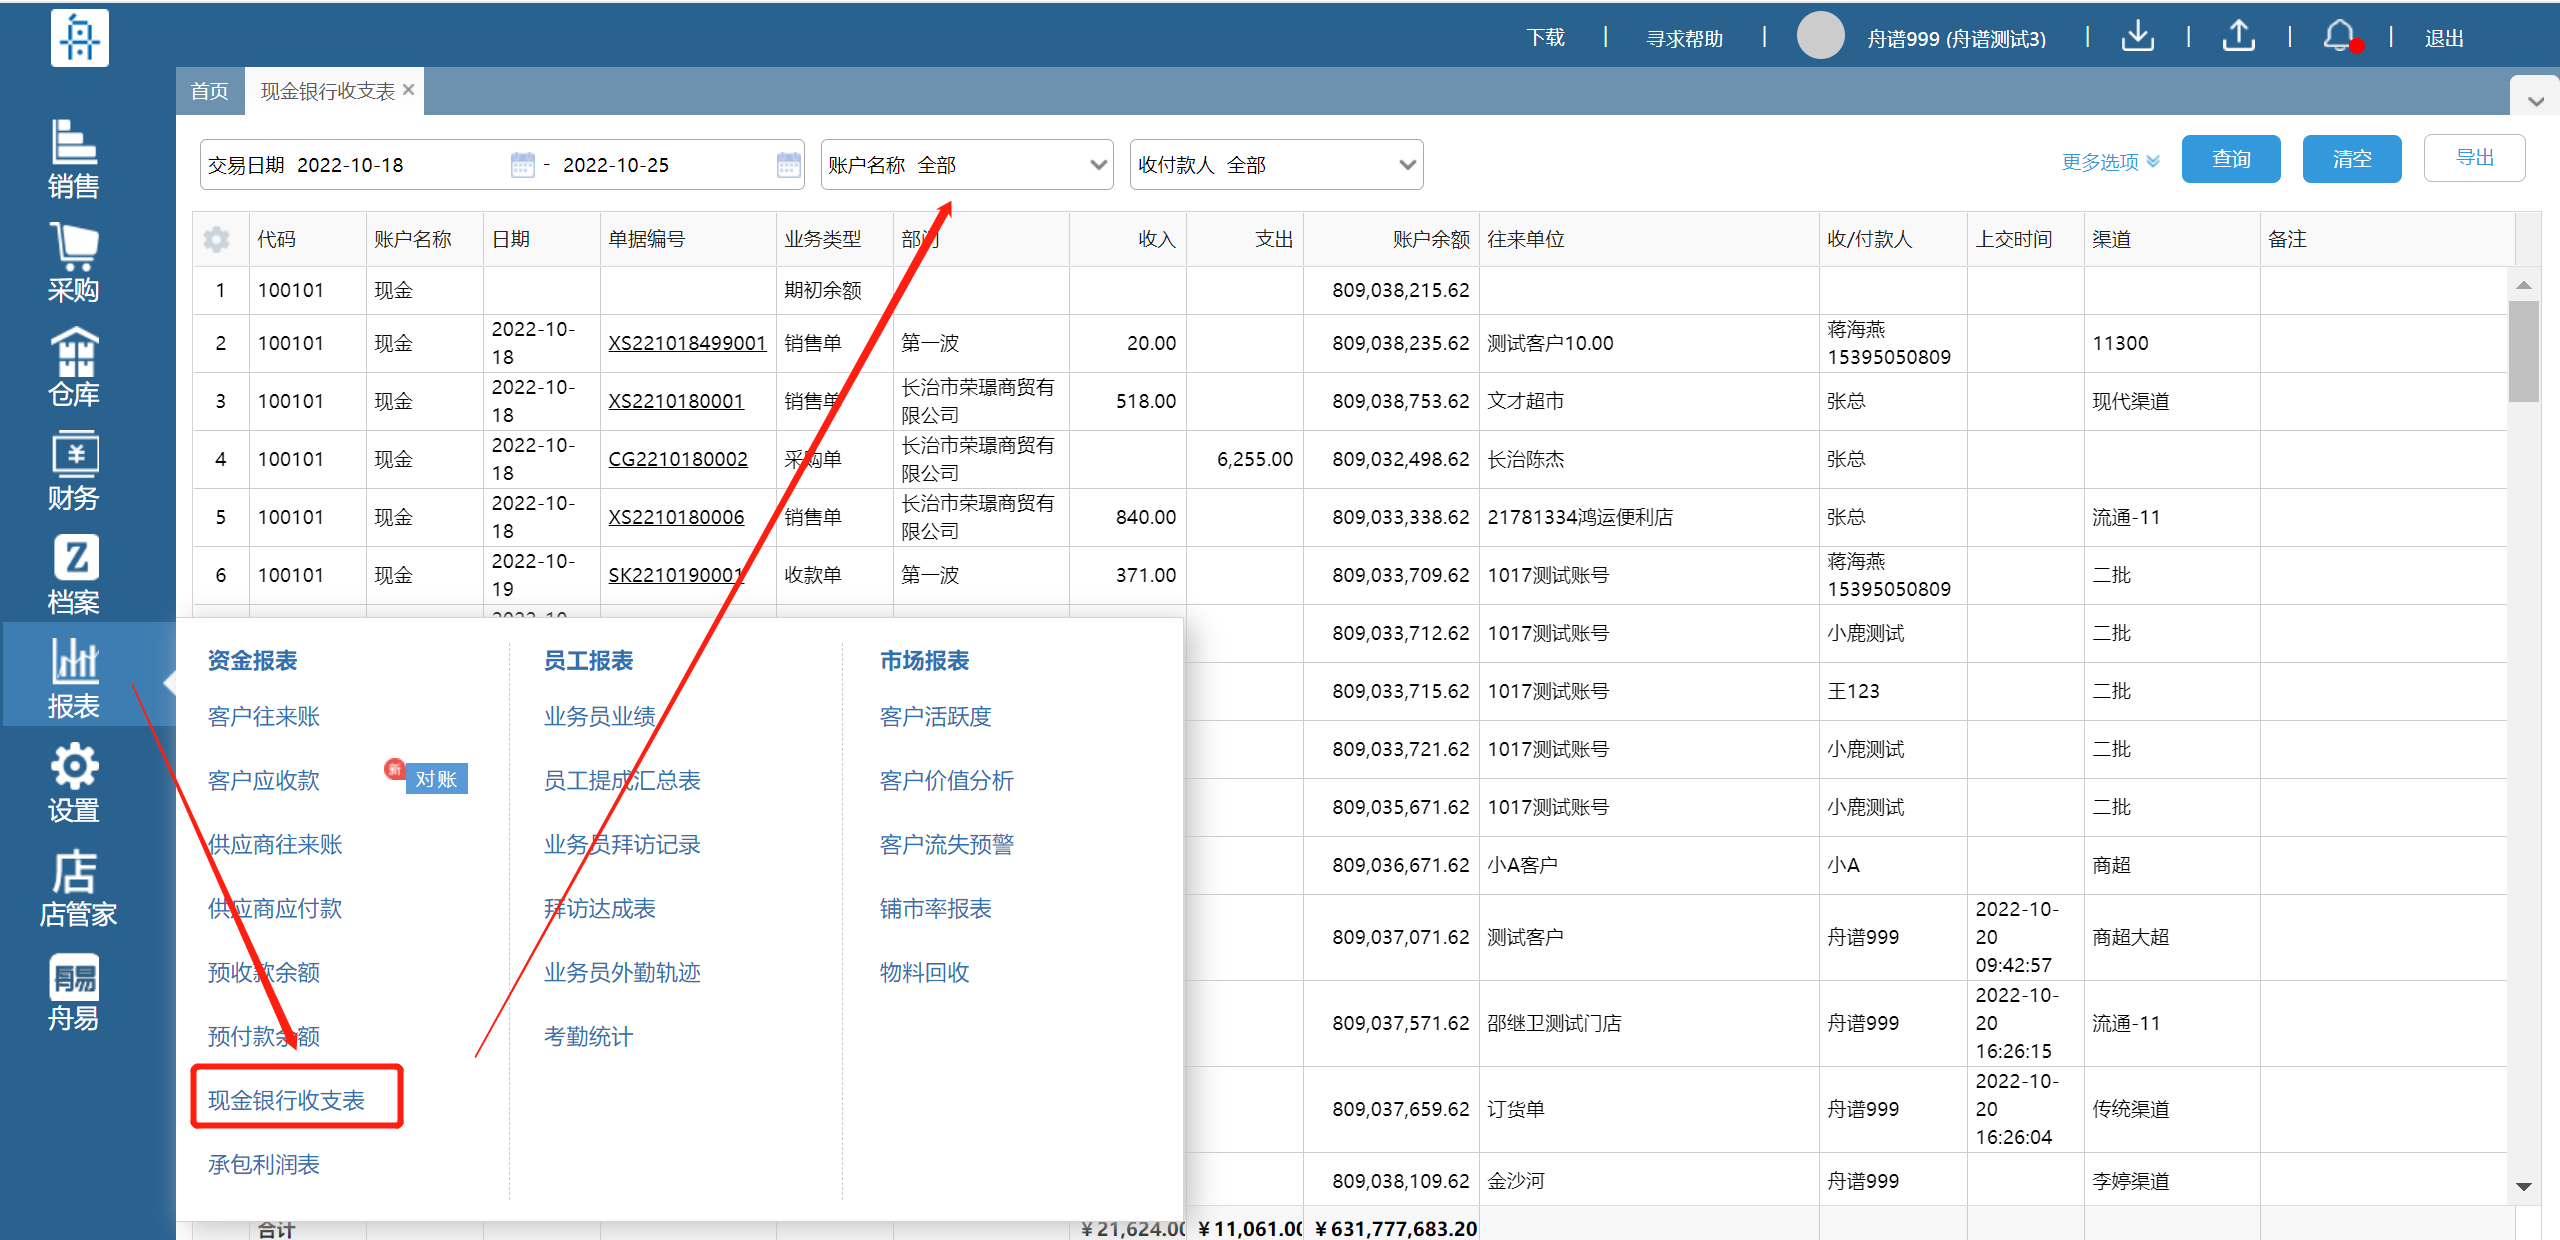Click the 查询 search button
The width and height of the screenshot is (2560, 1240).
[x=2231, y=159]
